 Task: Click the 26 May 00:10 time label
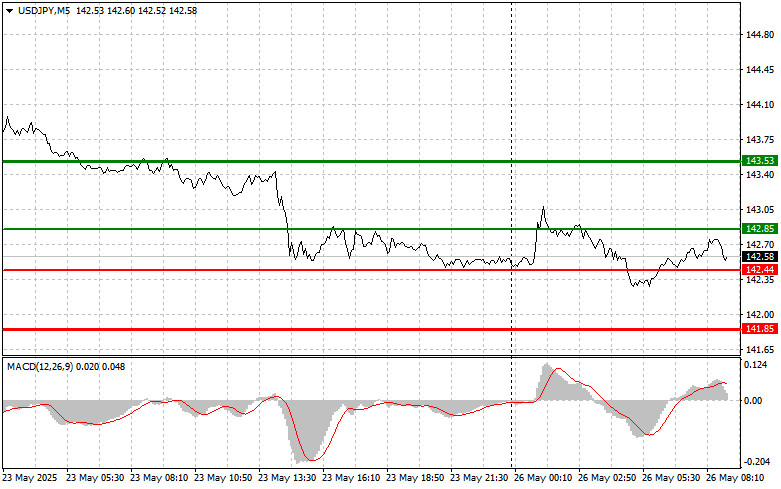click(x=545, y=478)
